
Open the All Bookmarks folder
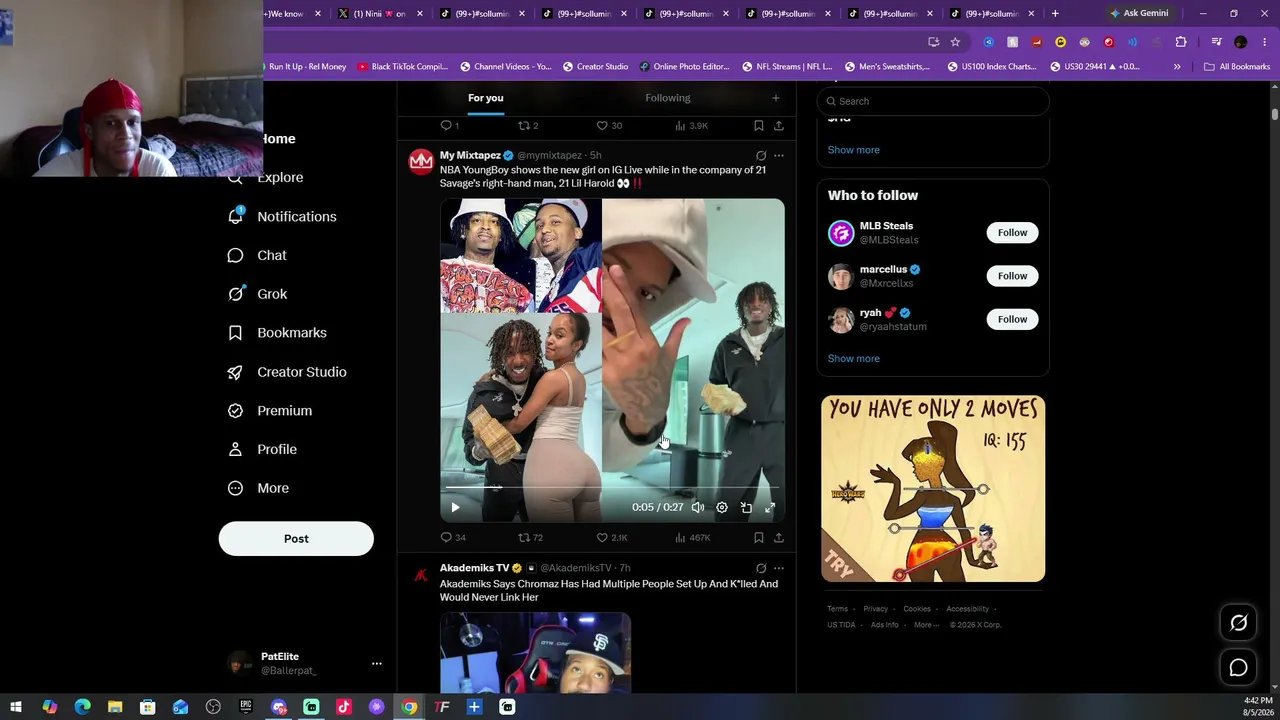click(x=1237, y=67)
